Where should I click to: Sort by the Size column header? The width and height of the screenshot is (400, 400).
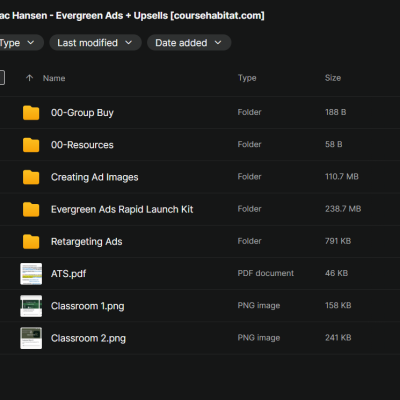(333, 78)
